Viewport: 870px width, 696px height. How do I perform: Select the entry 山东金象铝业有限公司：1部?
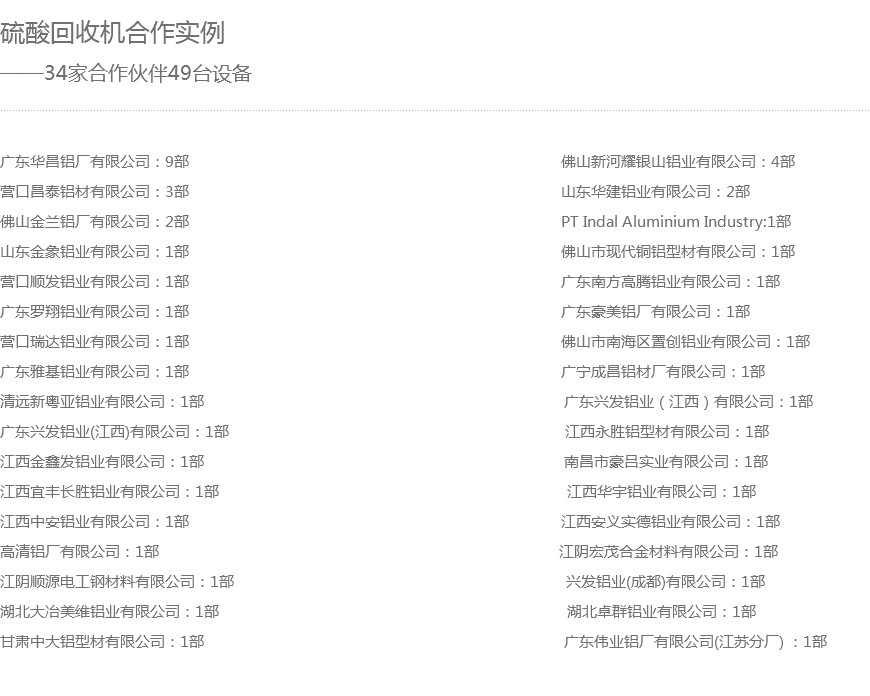(x=95, y=251)
